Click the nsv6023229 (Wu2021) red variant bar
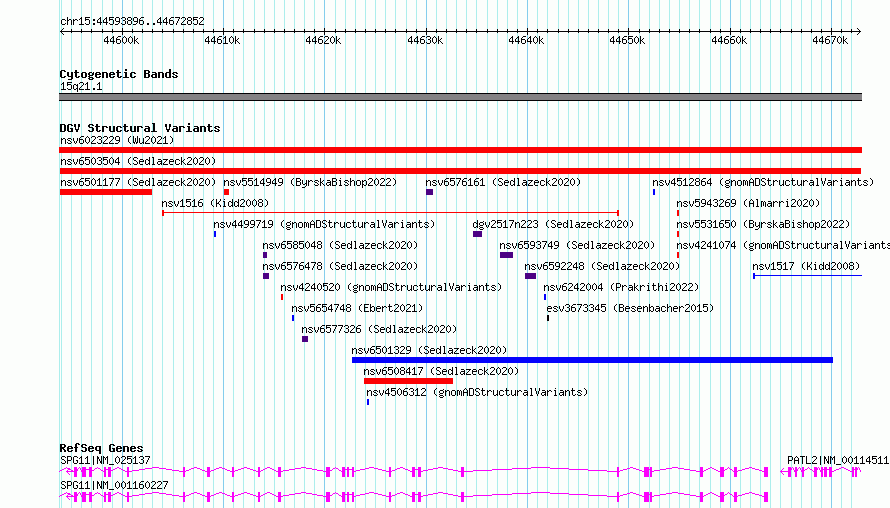Viewport: 890px width, 508px height. point(460,150)
